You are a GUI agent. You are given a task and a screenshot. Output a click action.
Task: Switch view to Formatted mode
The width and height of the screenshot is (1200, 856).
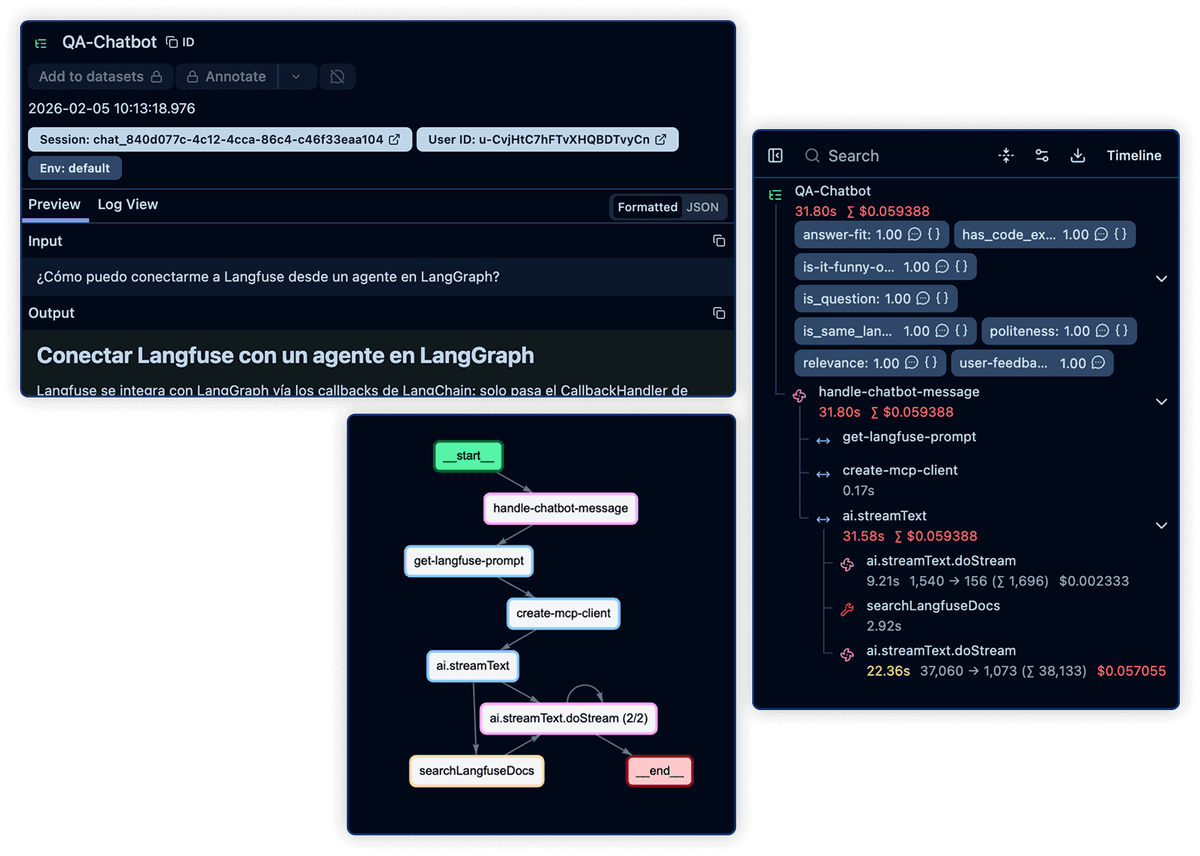[647, 207]
